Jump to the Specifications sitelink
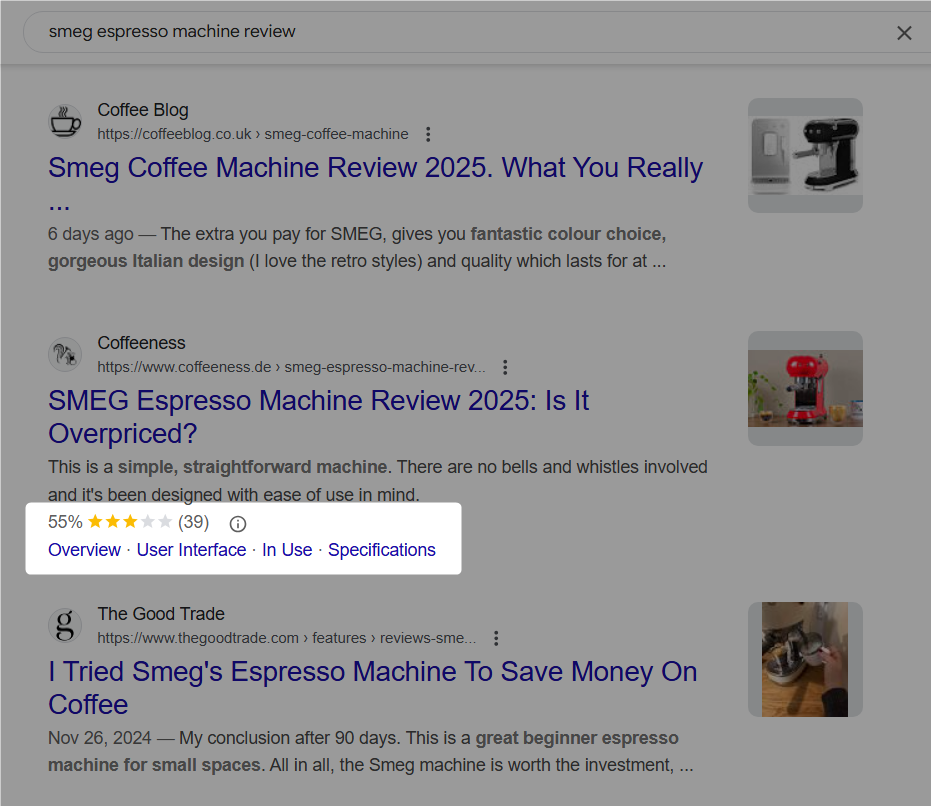The height and width of the screenshot is (806, 931). tap(382, 550)
